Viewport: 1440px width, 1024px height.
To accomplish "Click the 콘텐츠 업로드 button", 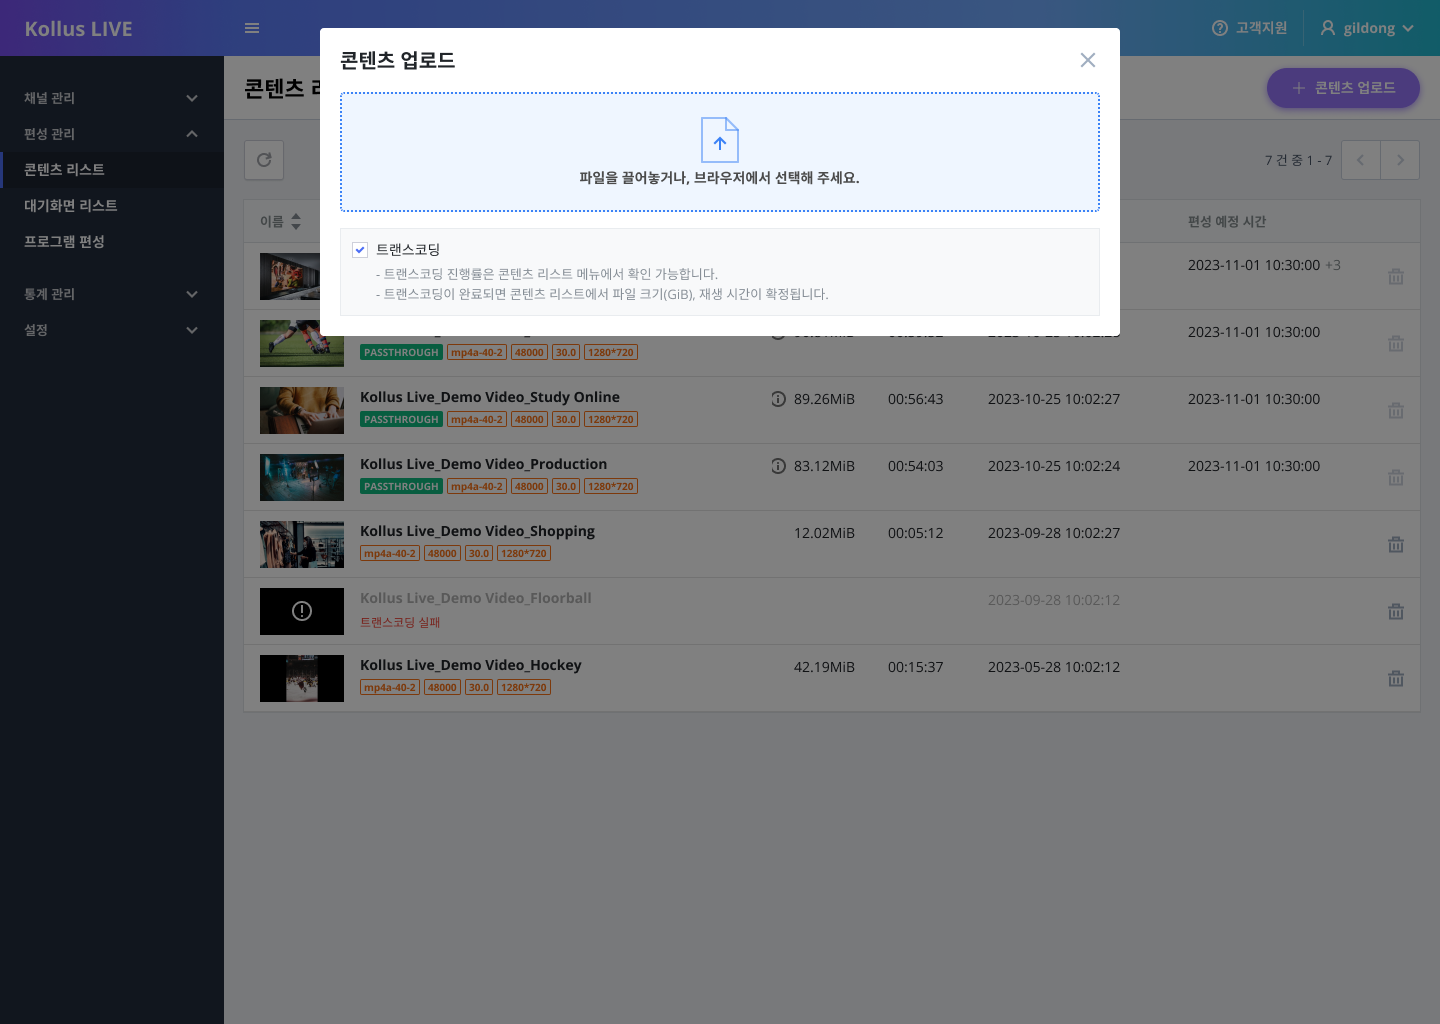I will coord(1343,88).
